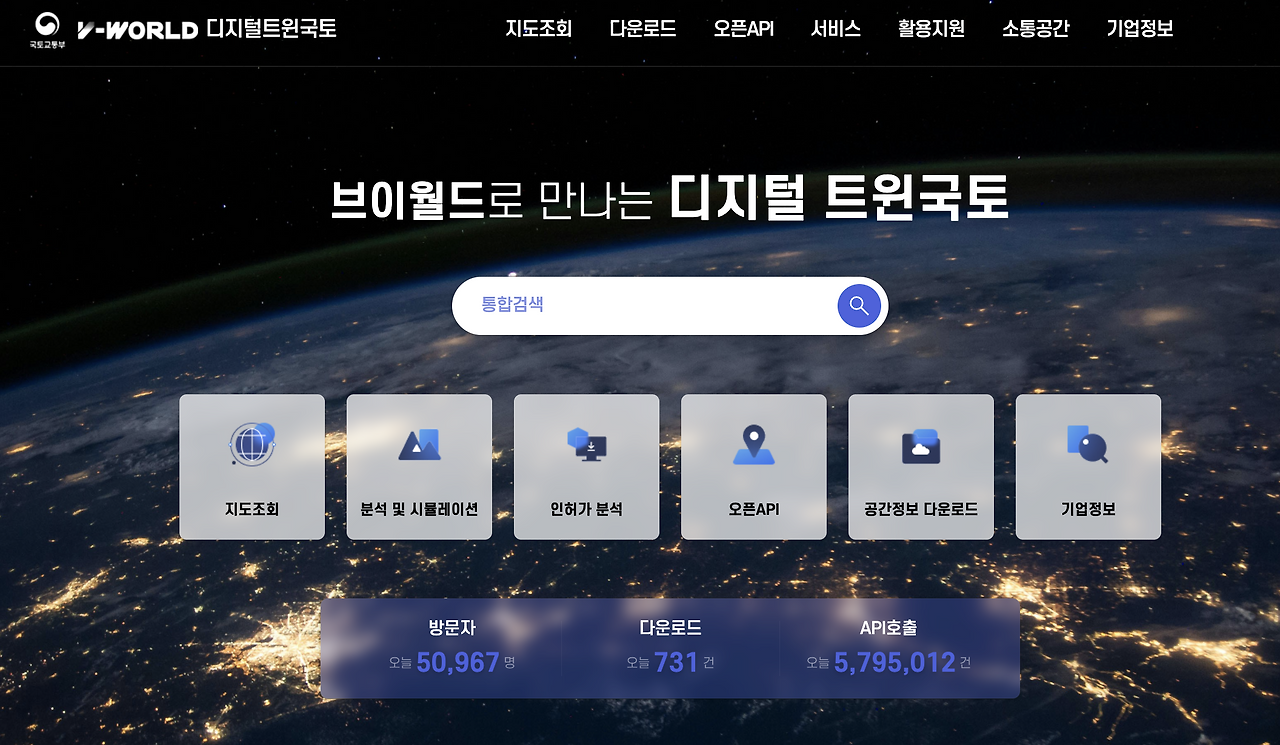Viewport: 1280px width, 745px height.
Task: Select the 기업정보 label on the shortcut card
Action: pos(1088,509)
